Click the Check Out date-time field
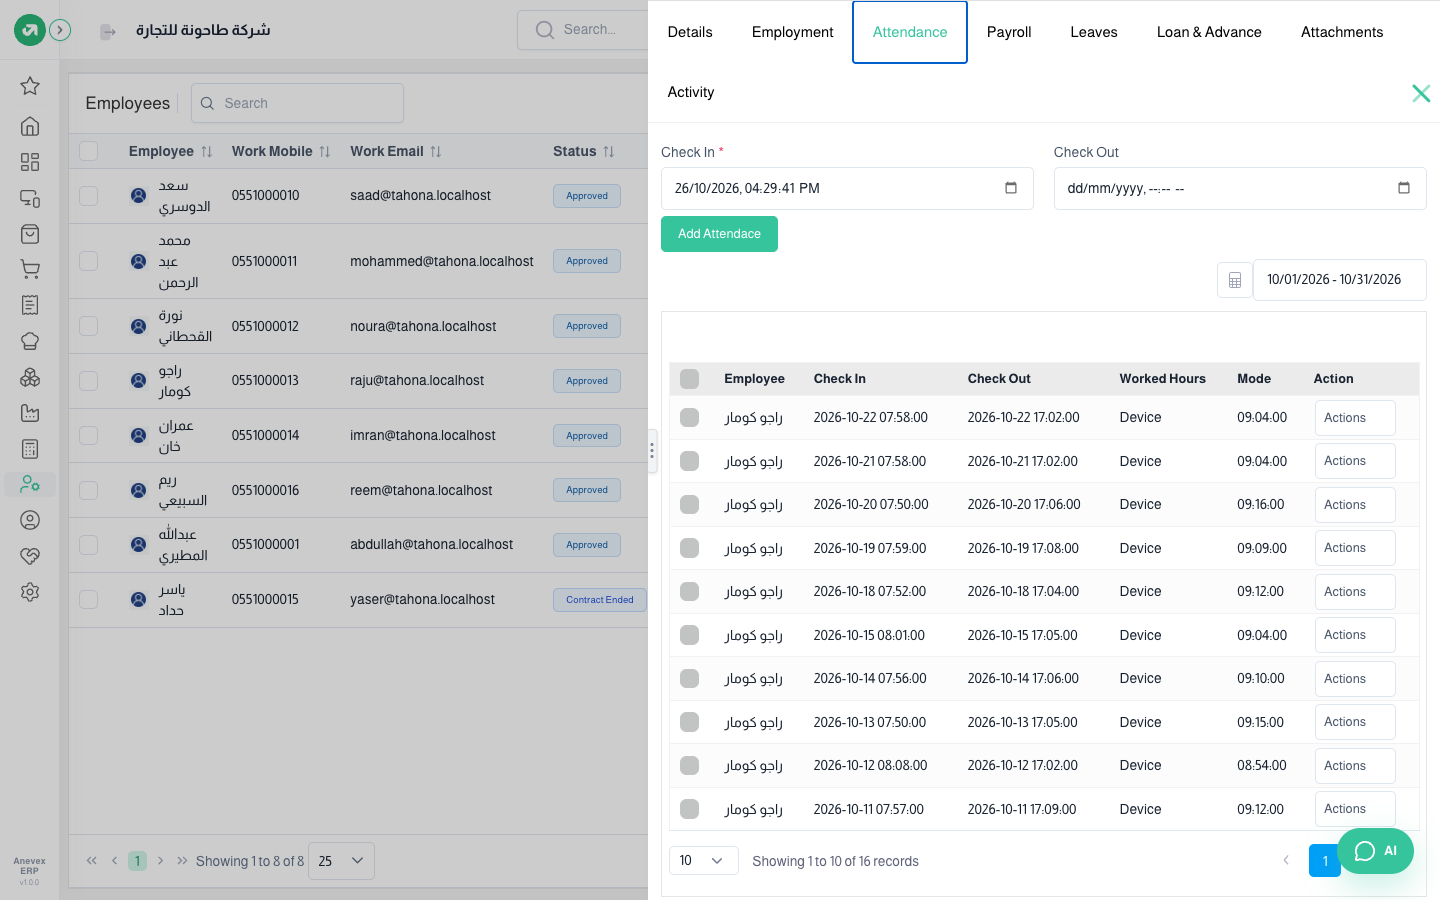The image size is (1440, 900). coord(1240,188)
